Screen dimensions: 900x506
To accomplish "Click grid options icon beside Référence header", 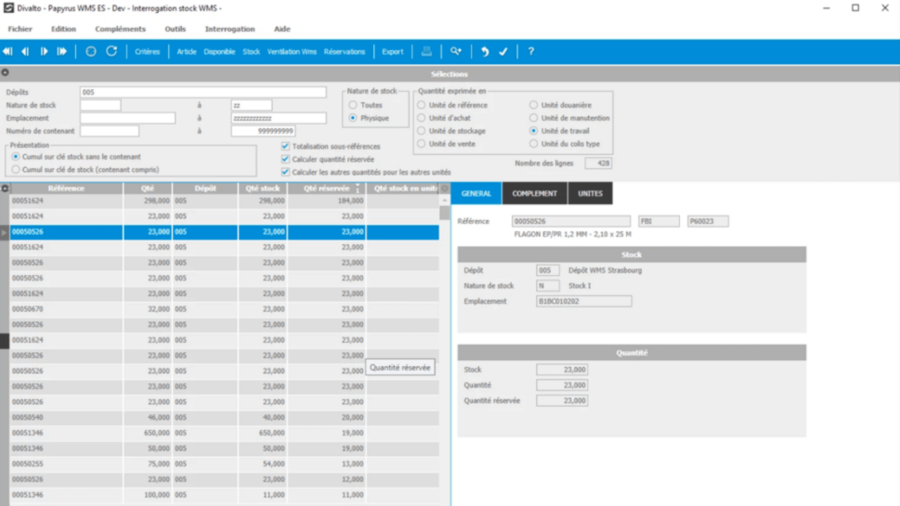I will point(5,188).
